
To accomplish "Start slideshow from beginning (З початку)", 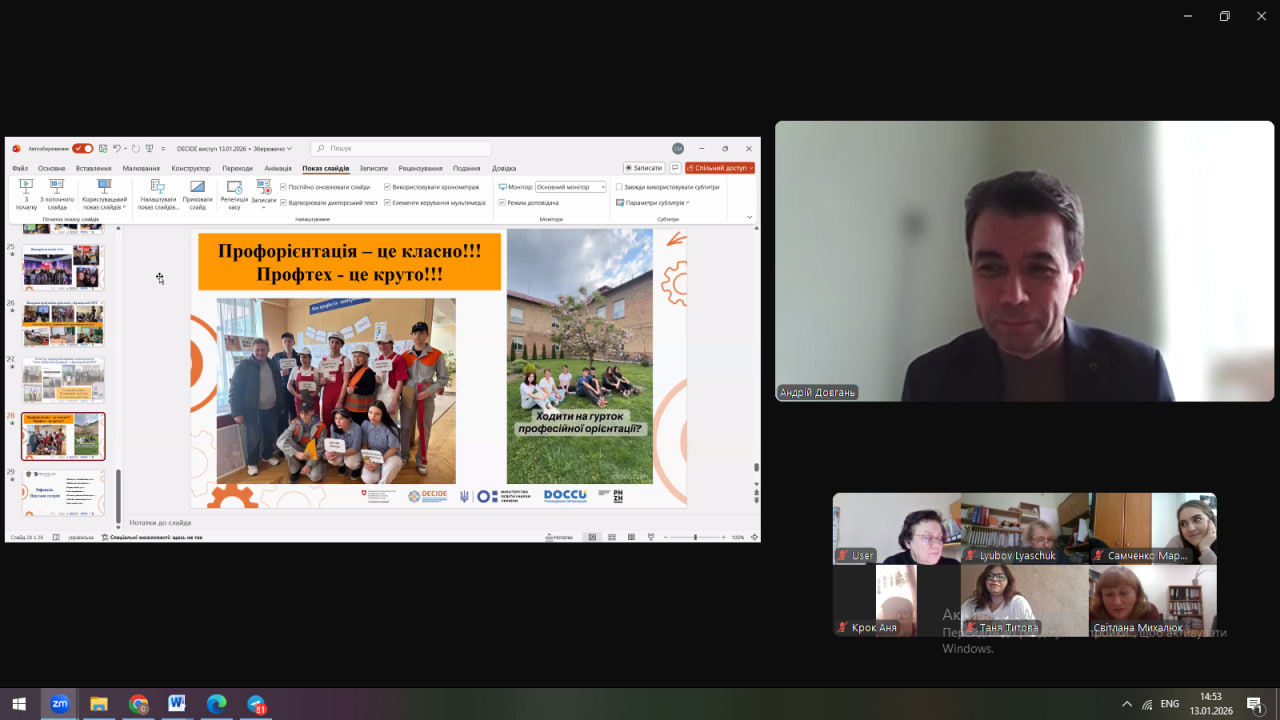I will [26, 194].
